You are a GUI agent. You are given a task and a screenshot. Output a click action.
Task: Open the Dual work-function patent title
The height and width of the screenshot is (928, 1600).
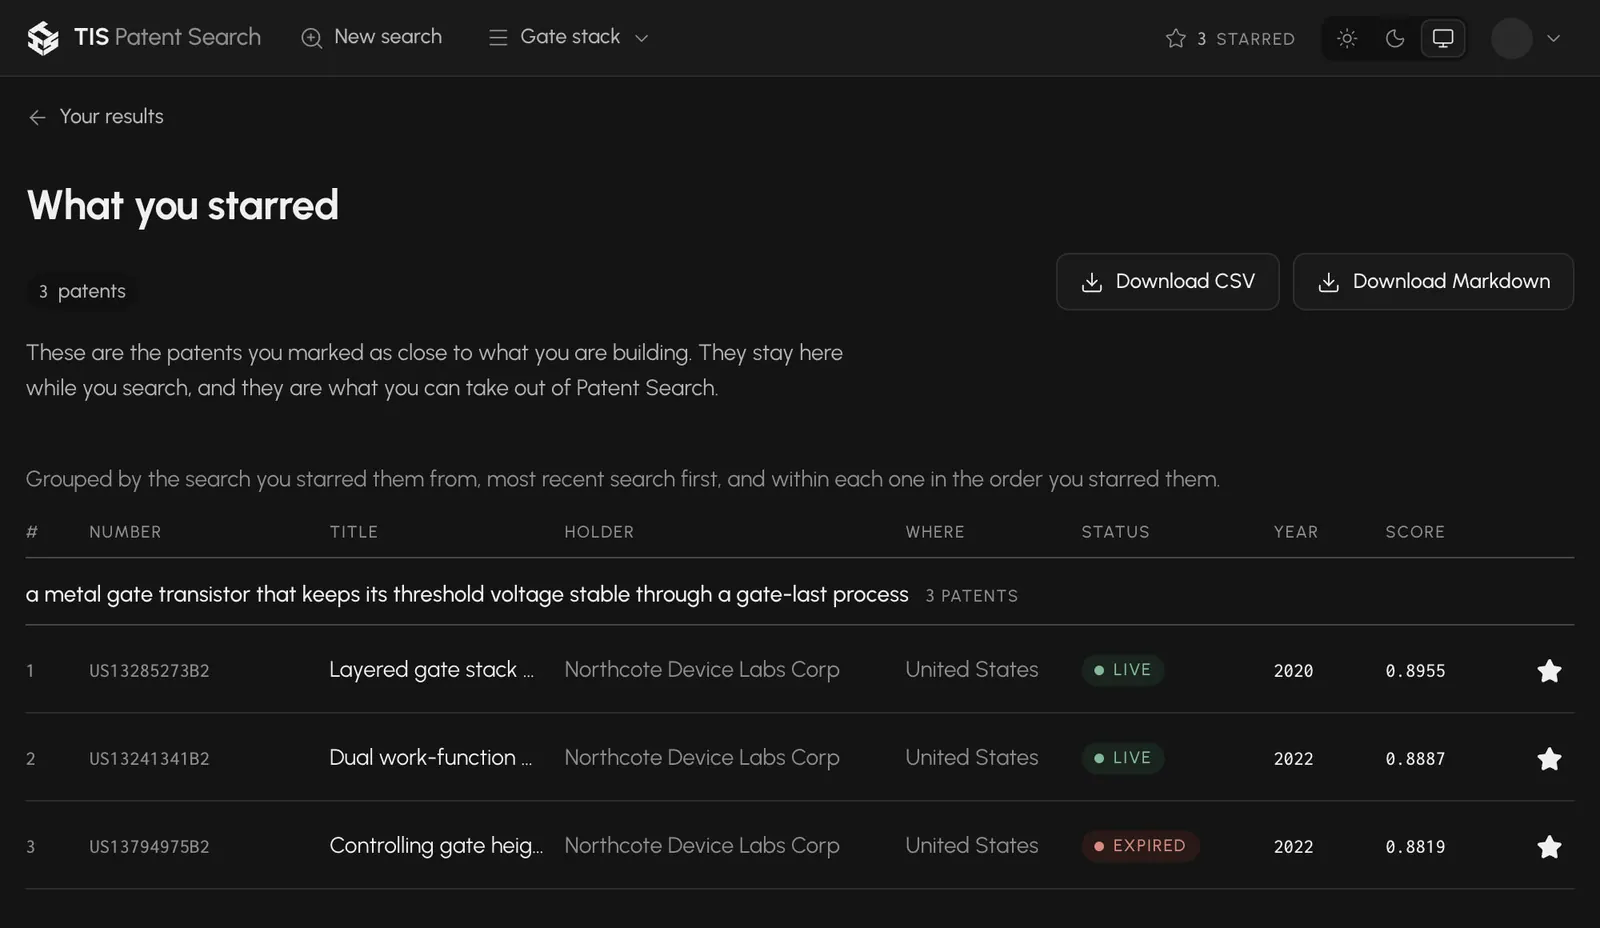click(x=431, y=758)
